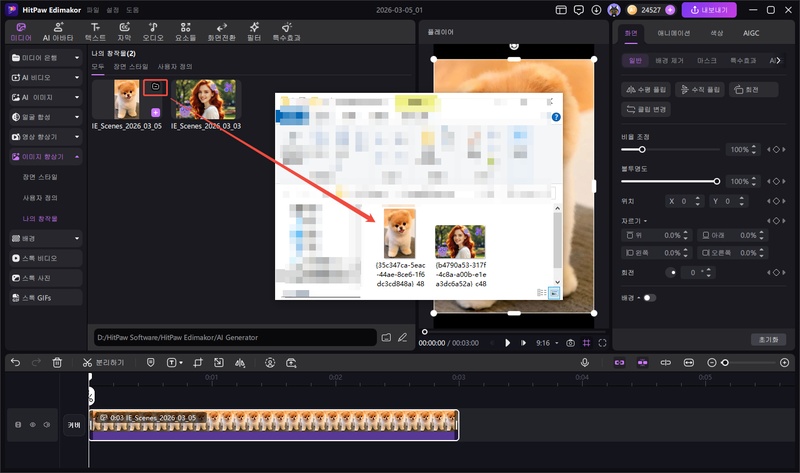Click the purple plus badge on the dog thumbnail
Viewport: 800px width, 473px height.
(x=155, y=112)
